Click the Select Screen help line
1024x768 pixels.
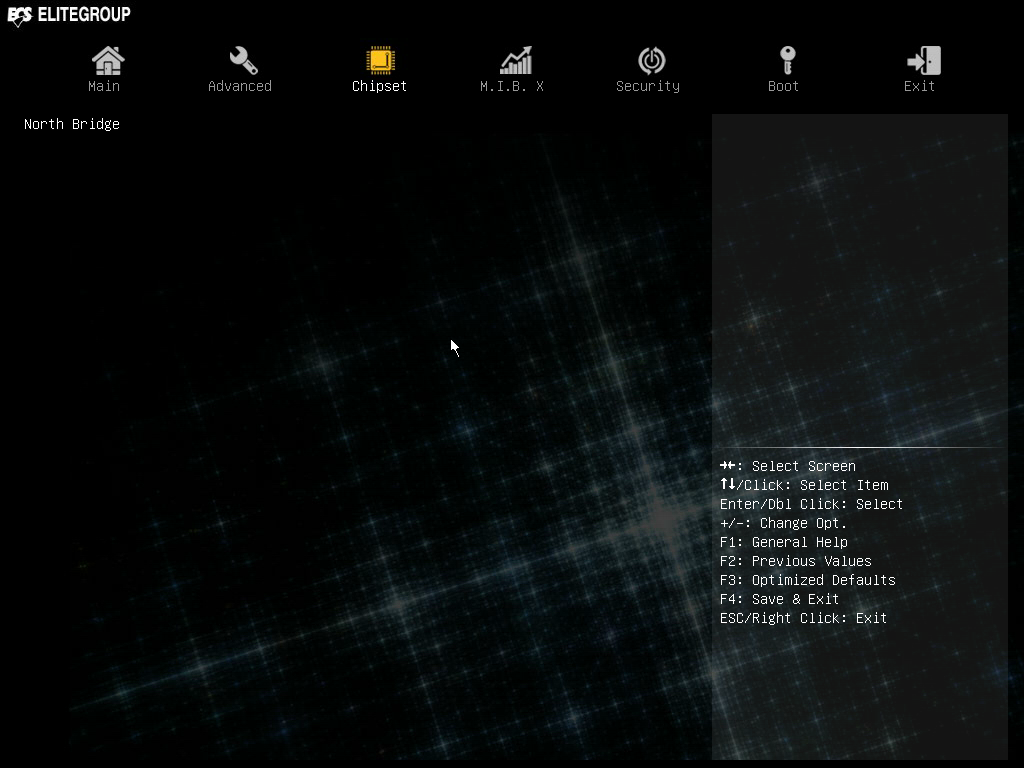pyautogui.click(x=788, y=466)
